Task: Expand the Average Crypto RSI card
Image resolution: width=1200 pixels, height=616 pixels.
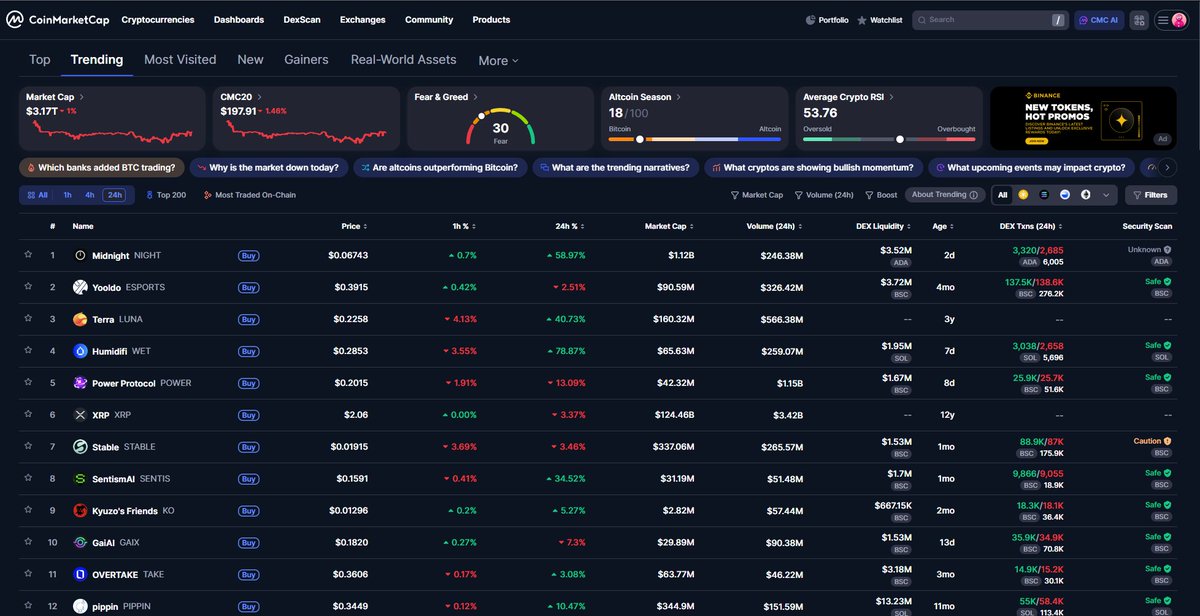Action: point(893,97)
